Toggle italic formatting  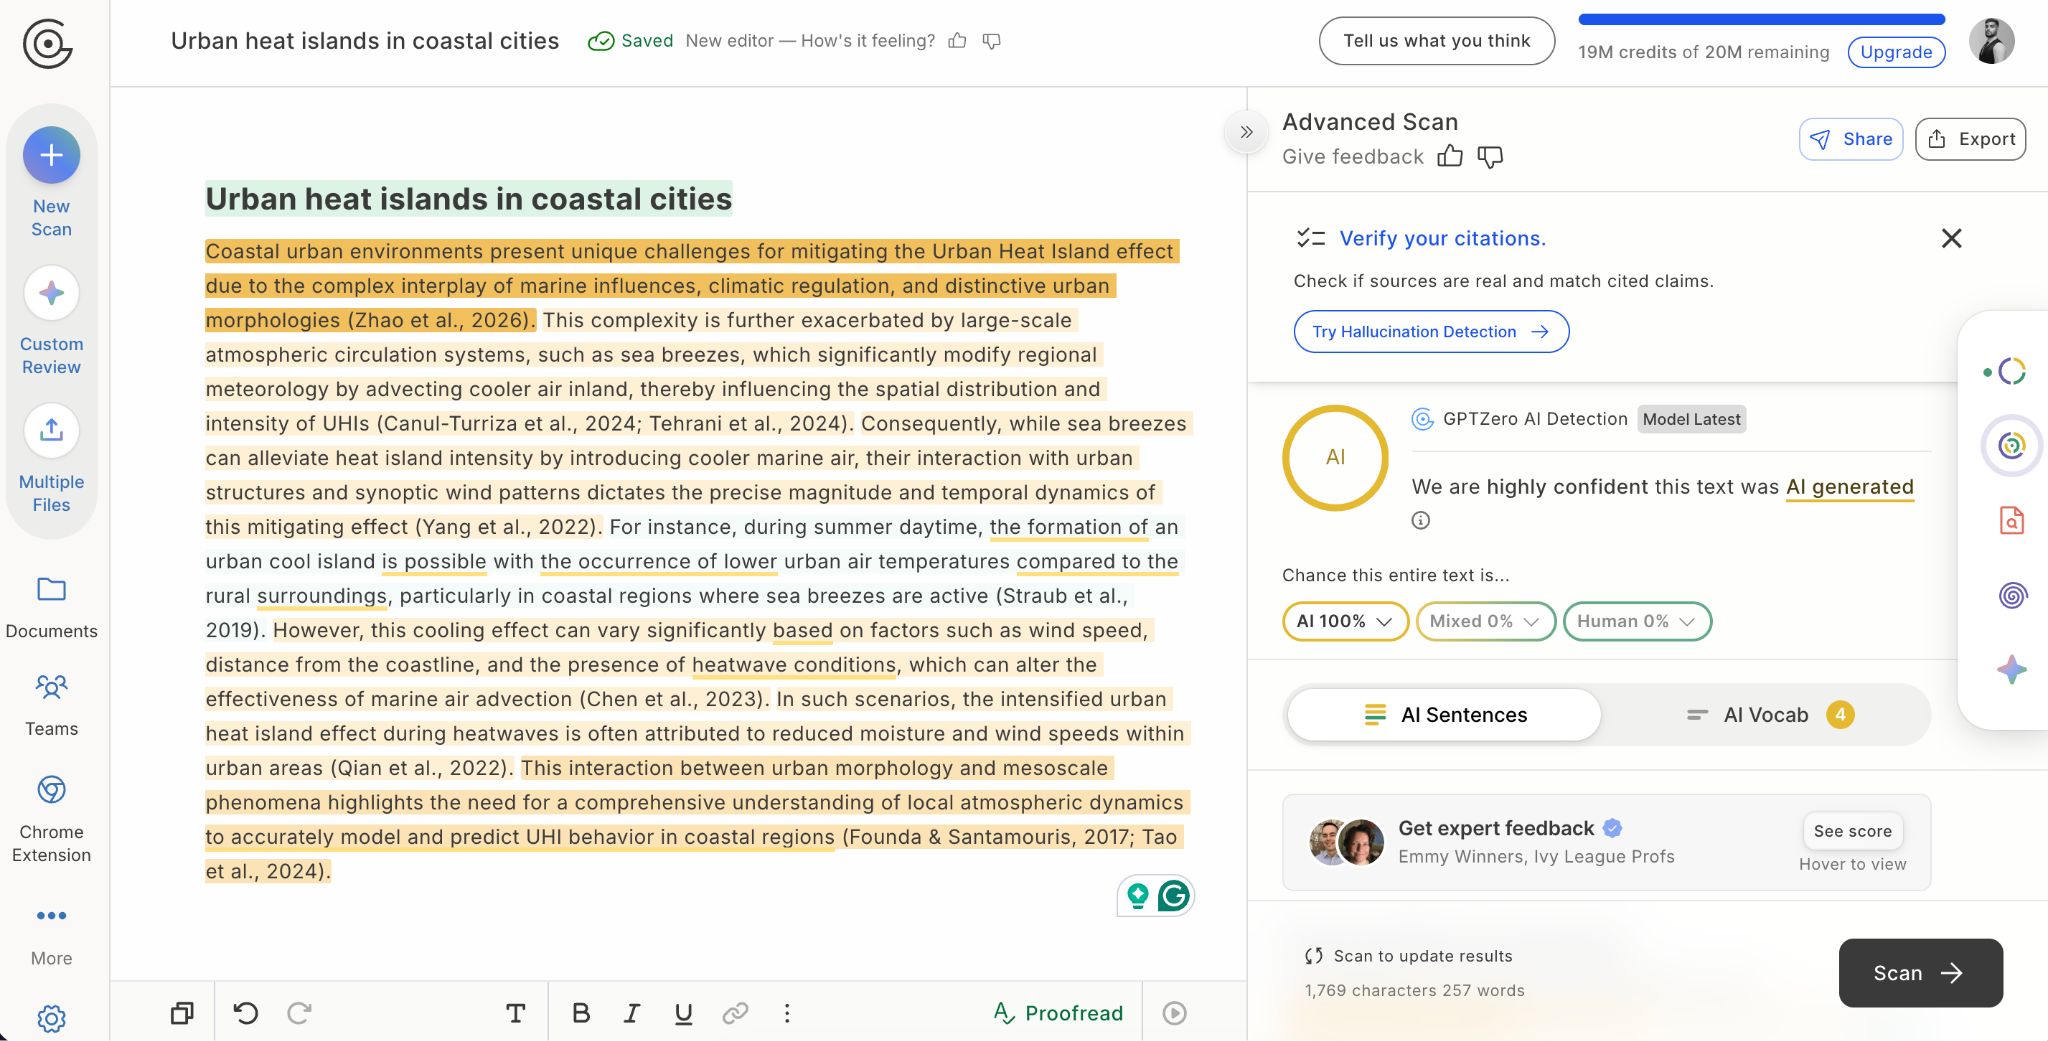point(632,1013)
